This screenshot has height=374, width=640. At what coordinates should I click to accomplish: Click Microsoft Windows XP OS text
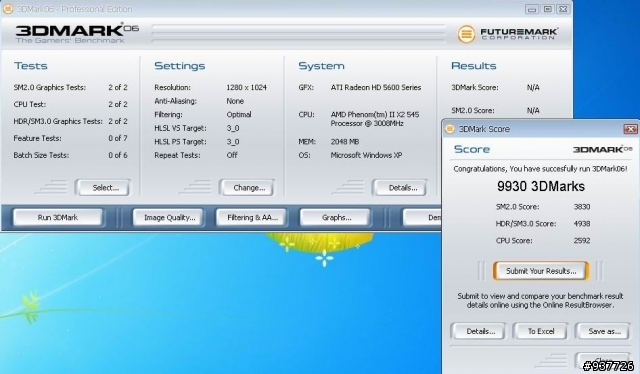[366, 155]
